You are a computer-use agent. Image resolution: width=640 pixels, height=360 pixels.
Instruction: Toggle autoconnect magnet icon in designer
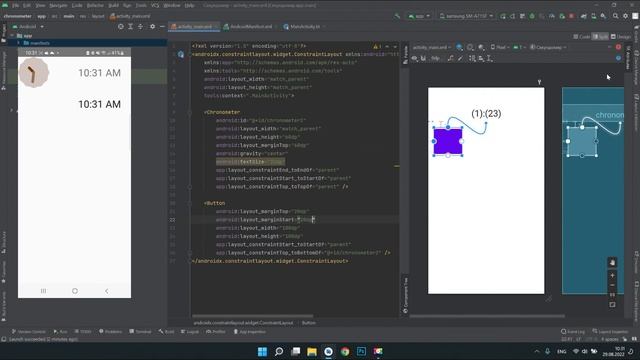point(423,58)
